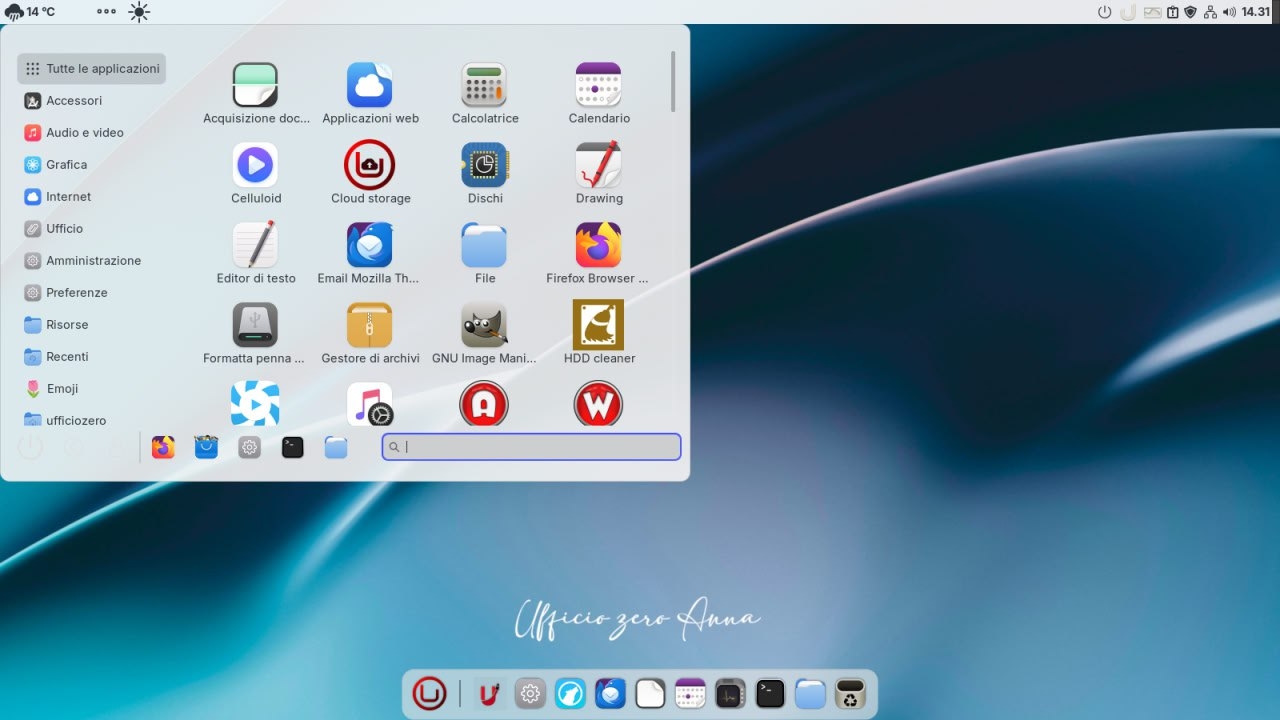Screen dimensions: 1280x720
Task: Launch HDD cleaner
Action: click(598, 326)
